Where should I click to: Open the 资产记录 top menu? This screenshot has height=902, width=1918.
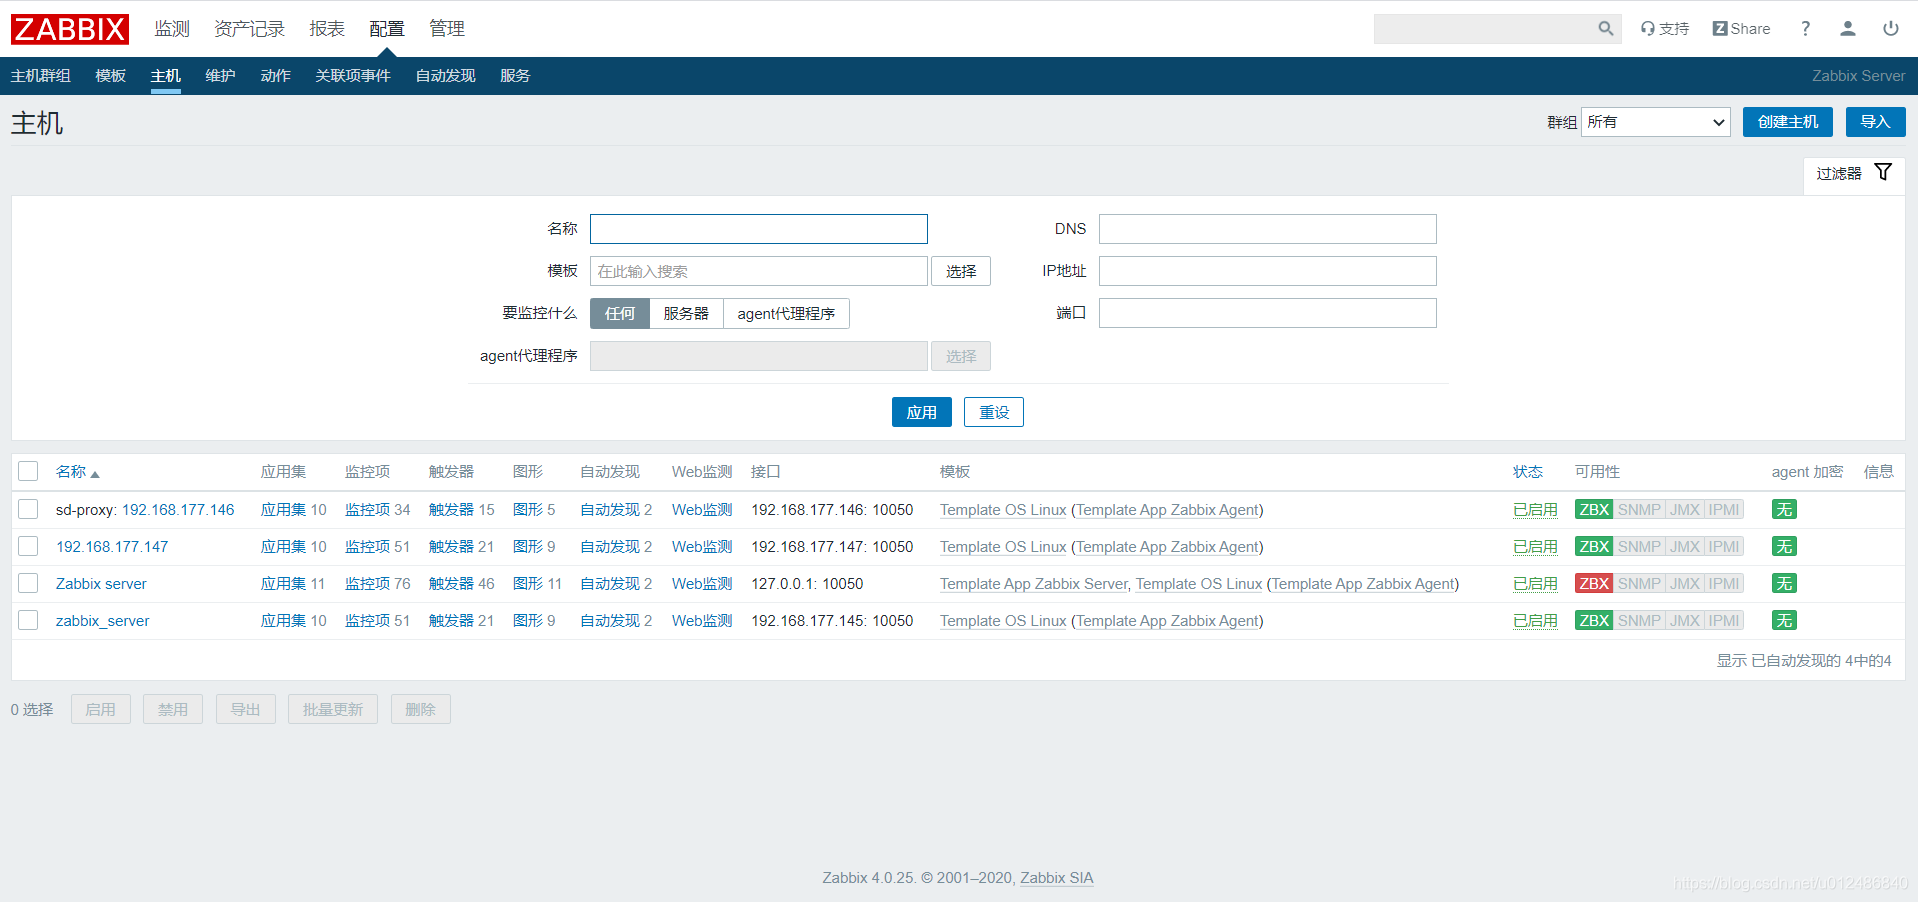pos(250,29)
